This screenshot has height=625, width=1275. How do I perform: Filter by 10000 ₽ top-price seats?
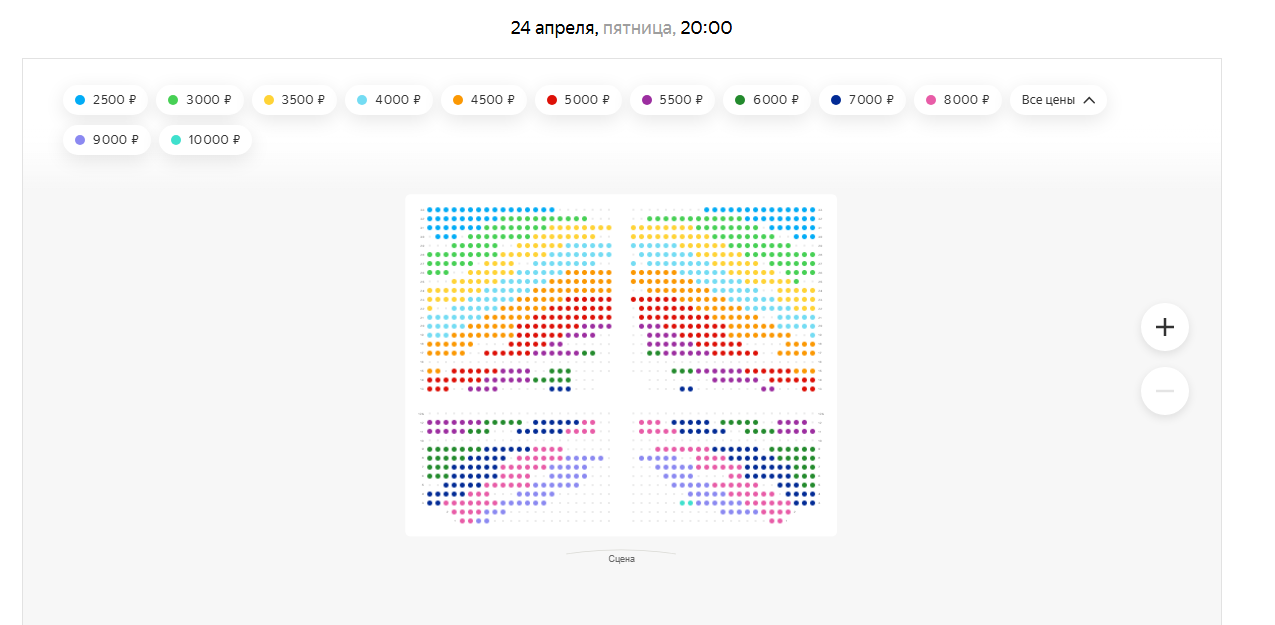(x=205, y=140)
